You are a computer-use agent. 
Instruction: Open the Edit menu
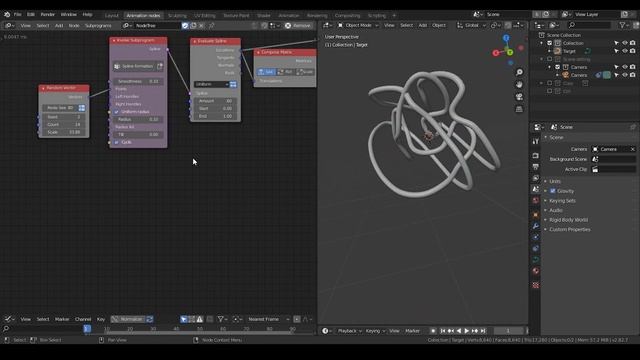31,14
